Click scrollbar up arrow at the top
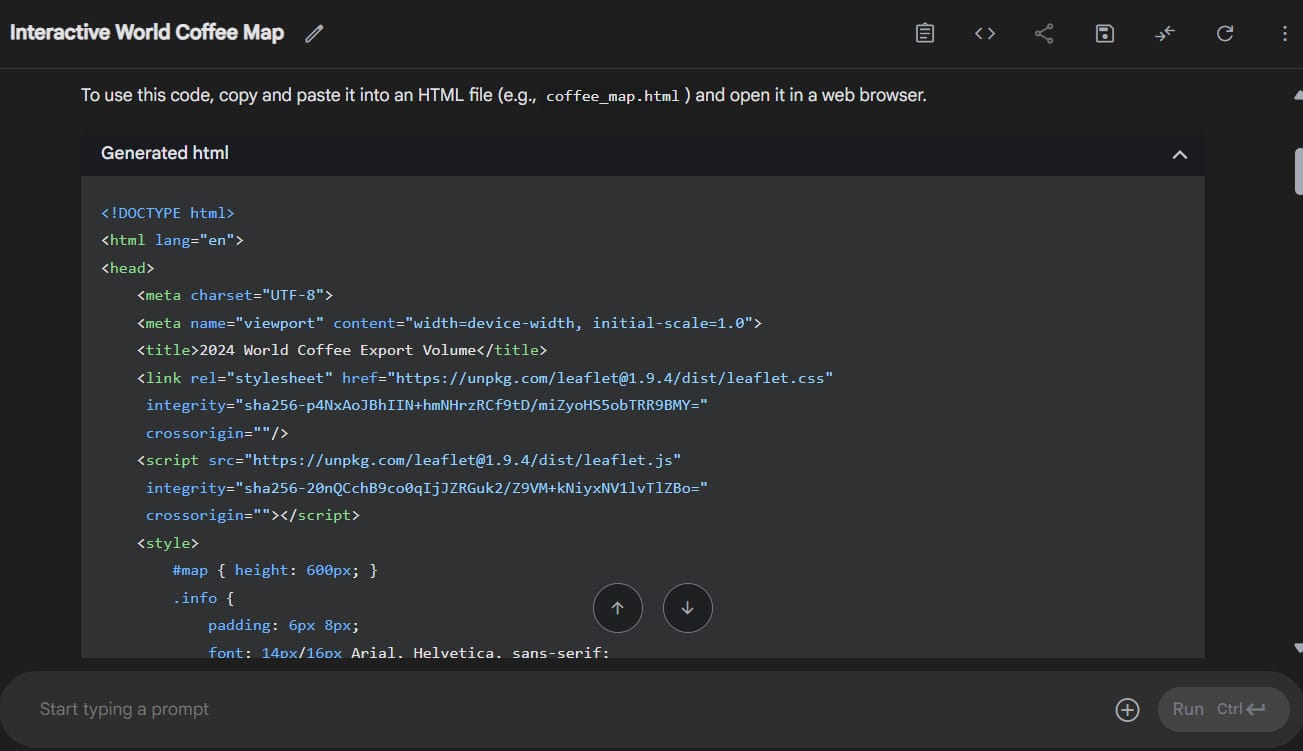Screen dimensions: 1303x751 point(1298,95)
